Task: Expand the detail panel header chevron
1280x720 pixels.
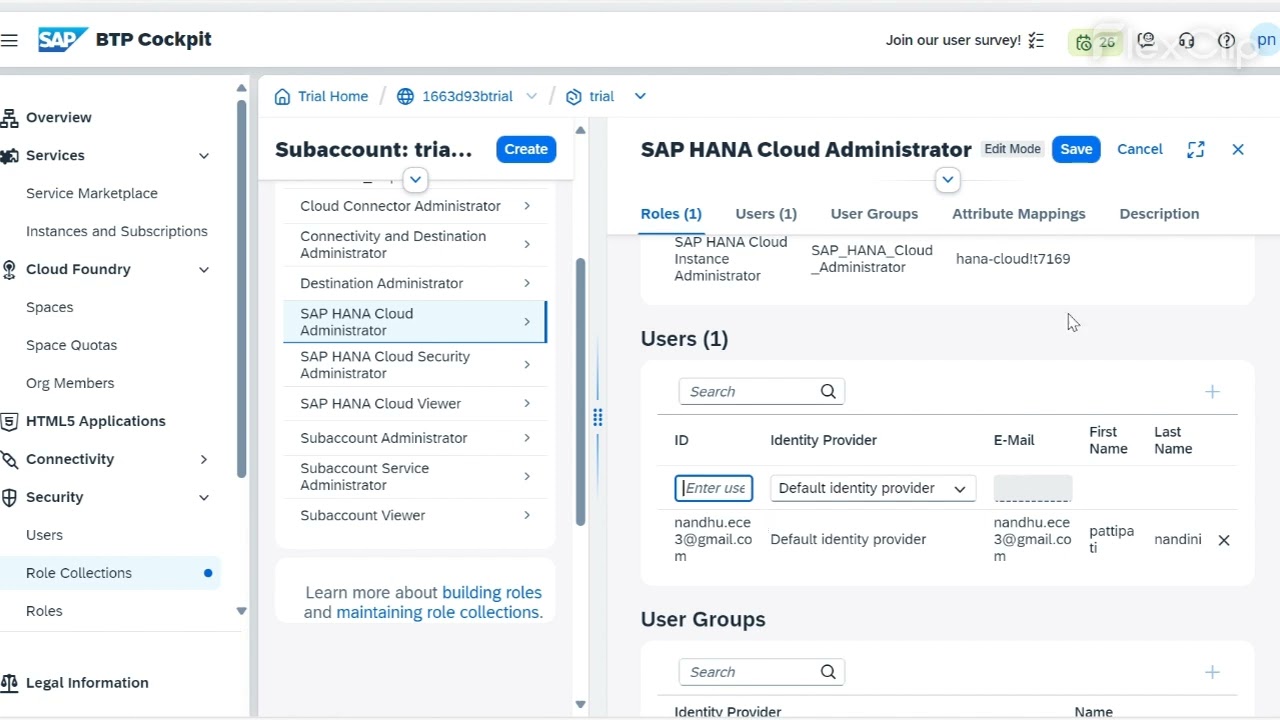Action: click(x=948, y=181)
